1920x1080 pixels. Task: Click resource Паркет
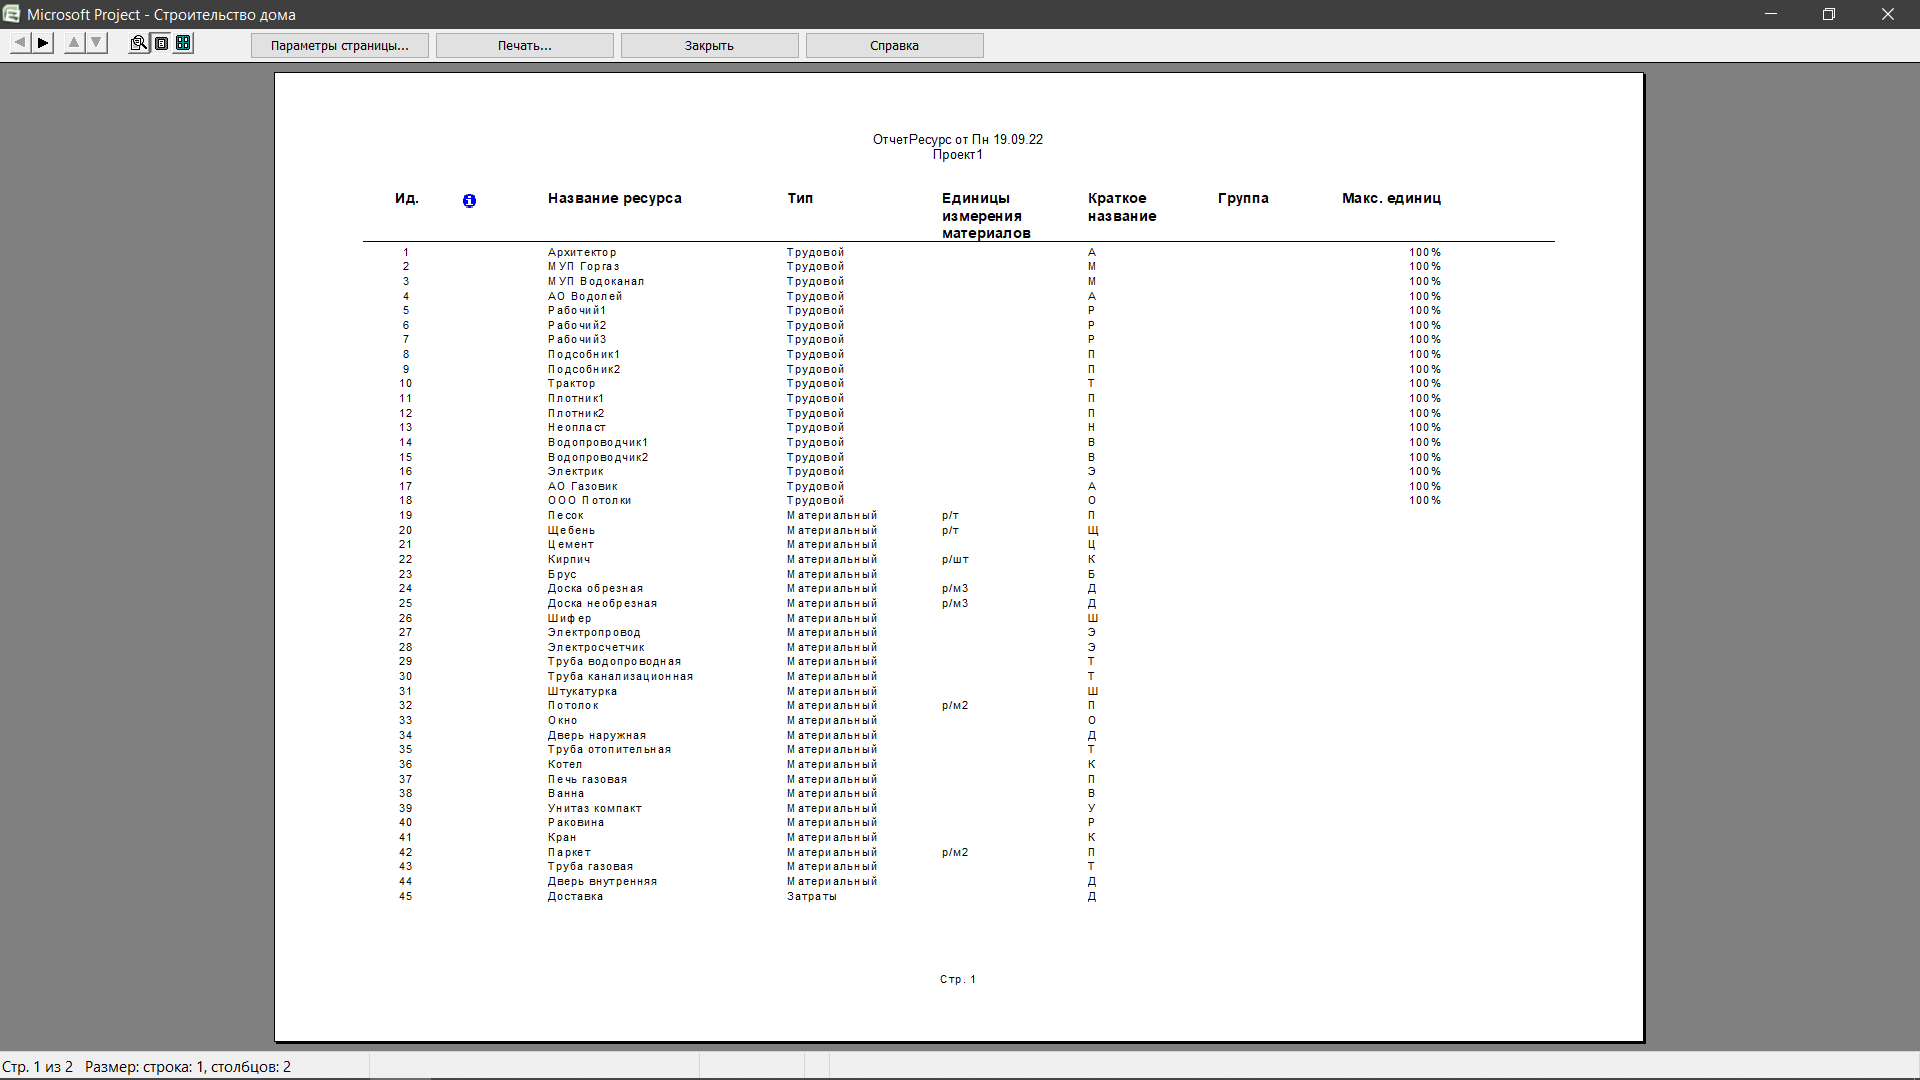[x=570, y=853]
